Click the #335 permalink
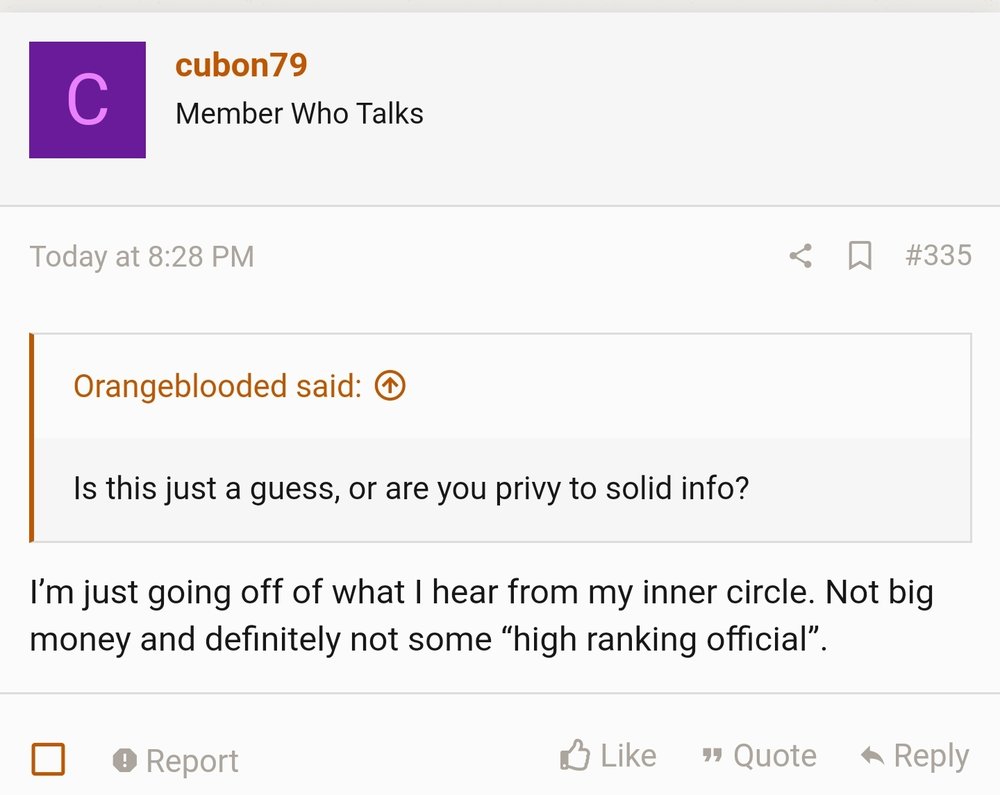 (938, 255)
